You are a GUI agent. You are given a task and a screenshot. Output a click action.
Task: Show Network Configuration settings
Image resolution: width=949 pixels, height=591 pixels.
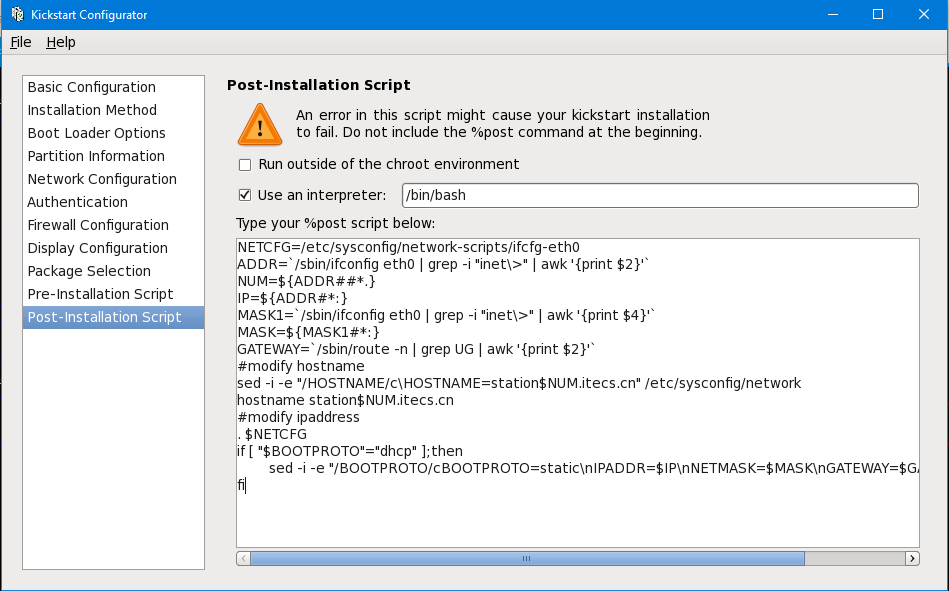(x=102, y=179)
